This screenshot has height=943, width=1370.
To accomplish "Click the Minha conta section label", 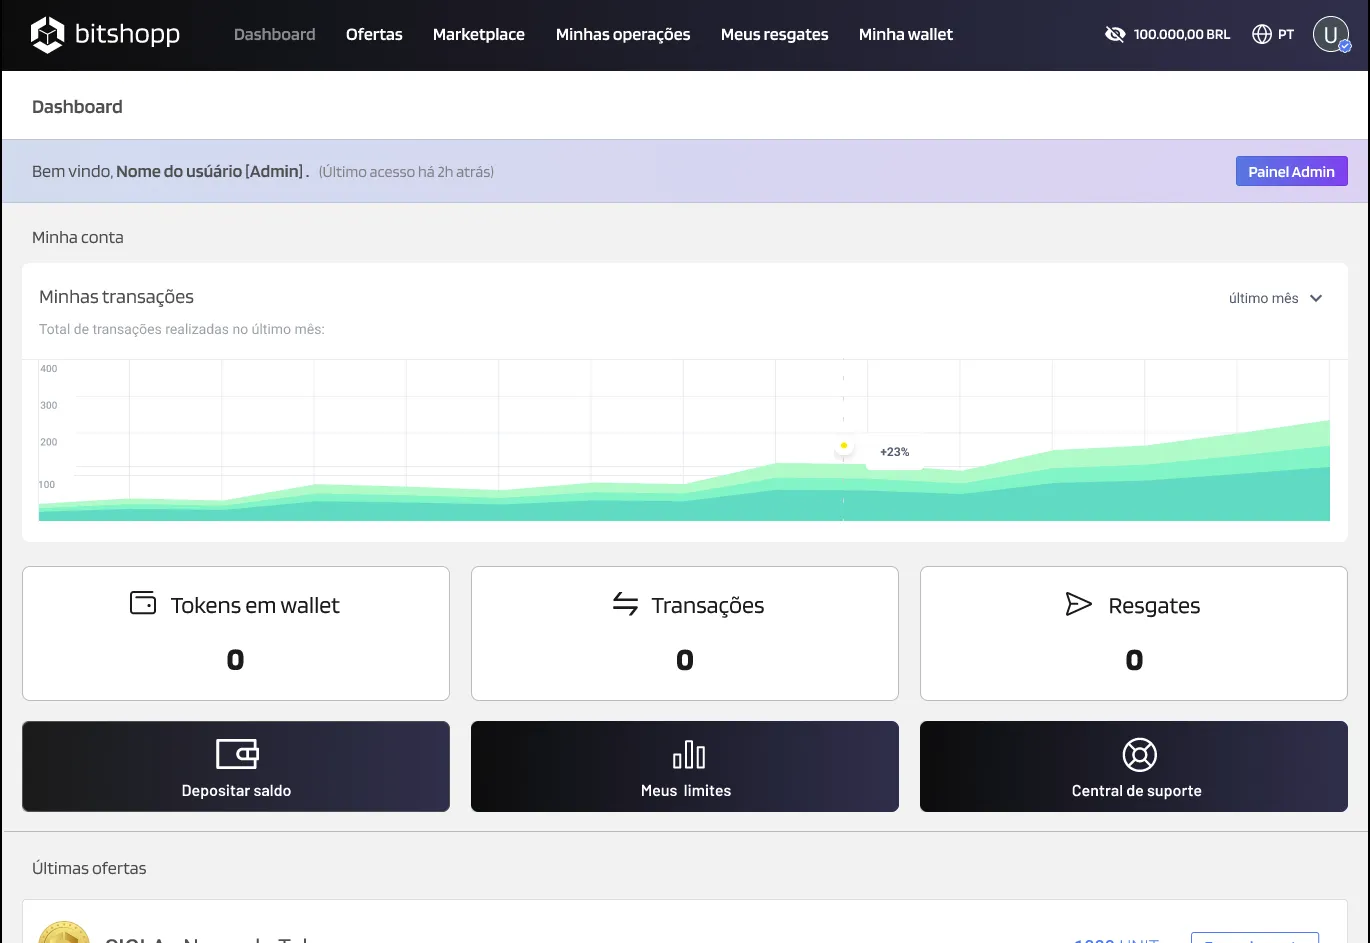I will pyautogui.click(x=78, y=238).
